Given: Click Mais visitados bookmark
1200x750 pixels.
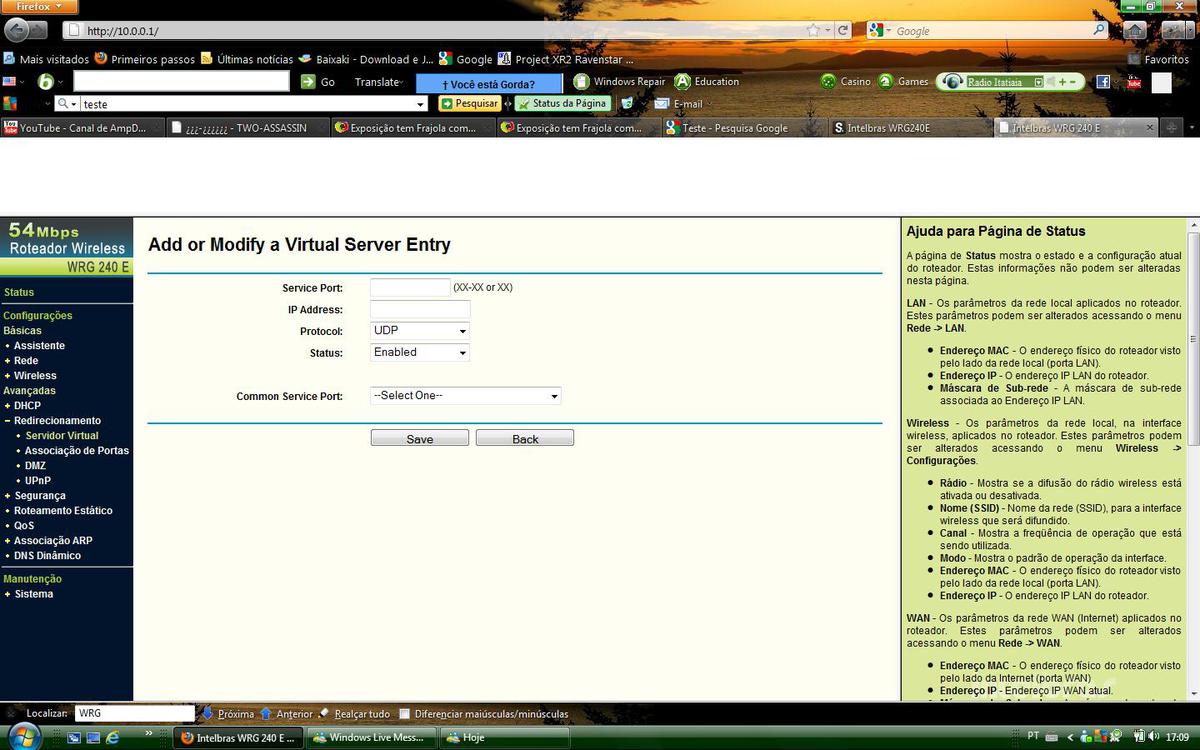Looking at the screenshot, I should [46, 59].
